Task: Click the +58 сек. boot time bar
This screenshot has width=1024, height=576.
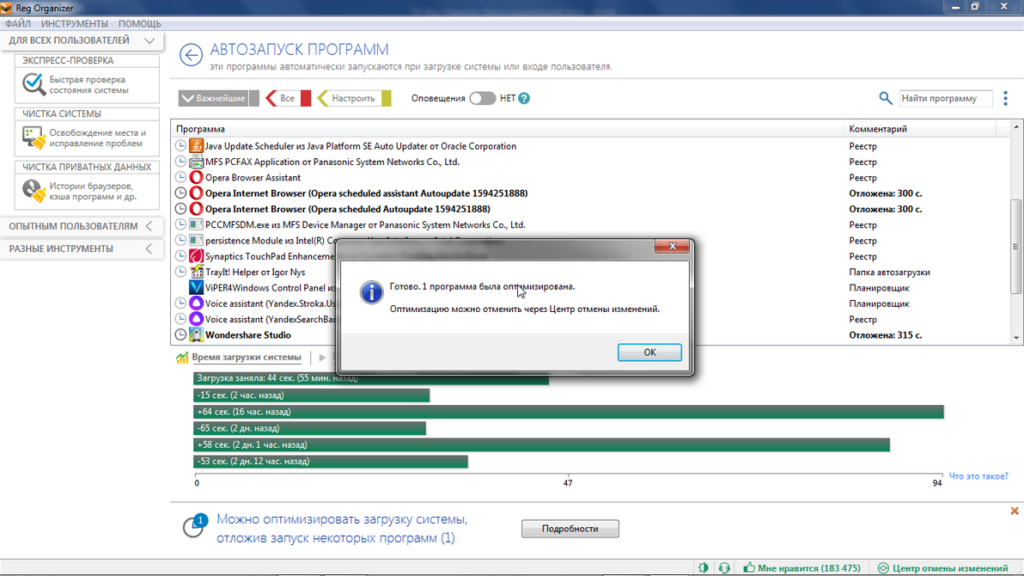Action: pos(541,445)
